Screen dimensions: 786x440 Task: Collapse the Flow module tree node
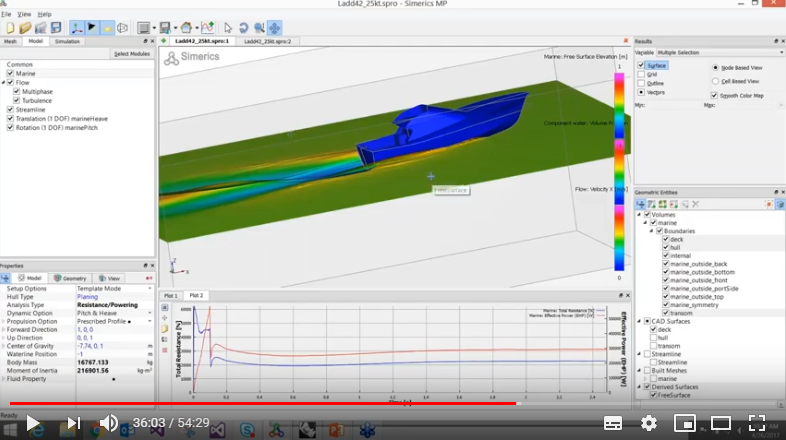pyautogui.click(x=4, y=82)
